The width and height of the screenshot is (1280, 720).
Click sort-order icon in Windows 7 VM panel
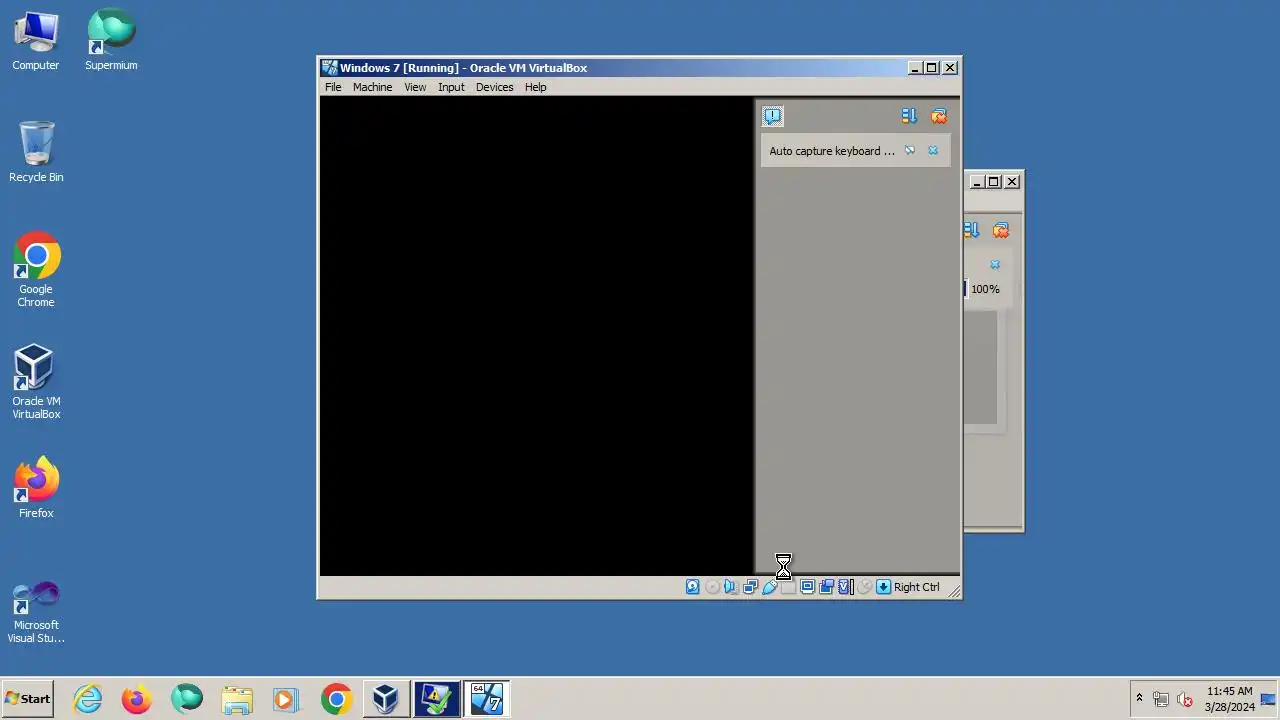(909, 116)
